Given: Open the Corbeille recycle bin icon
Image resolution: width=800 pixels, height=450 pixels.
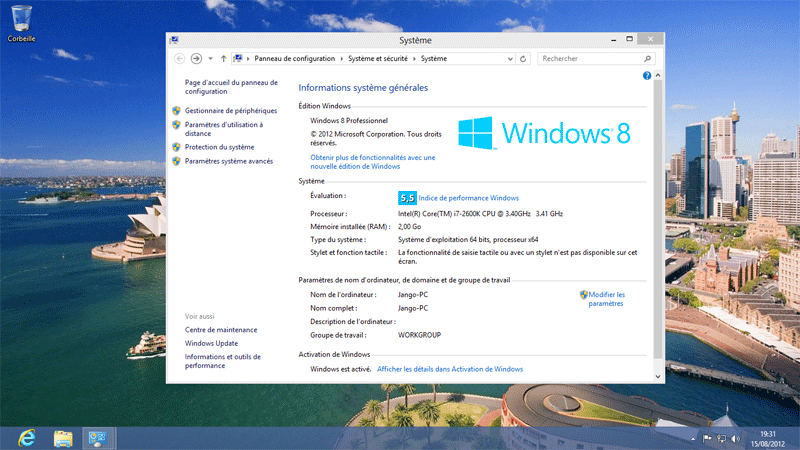Looking at the screenshot, I should [21, 23].
